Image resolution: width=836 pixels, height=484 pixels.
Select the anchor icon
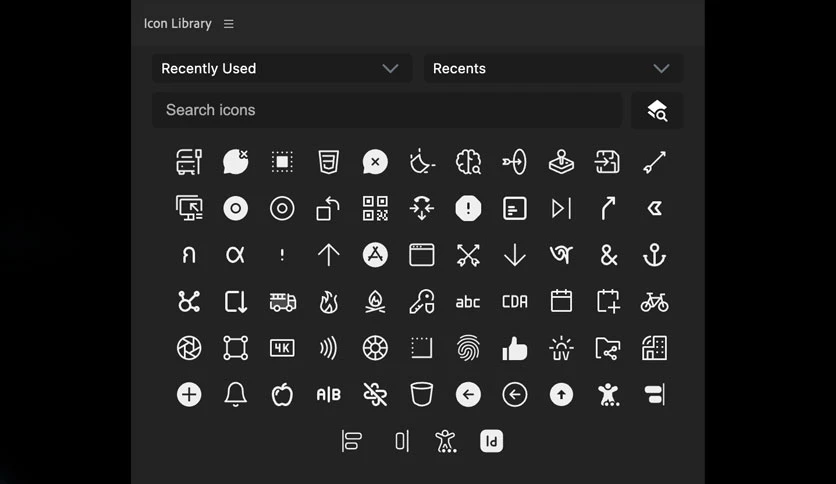point(655,255)
